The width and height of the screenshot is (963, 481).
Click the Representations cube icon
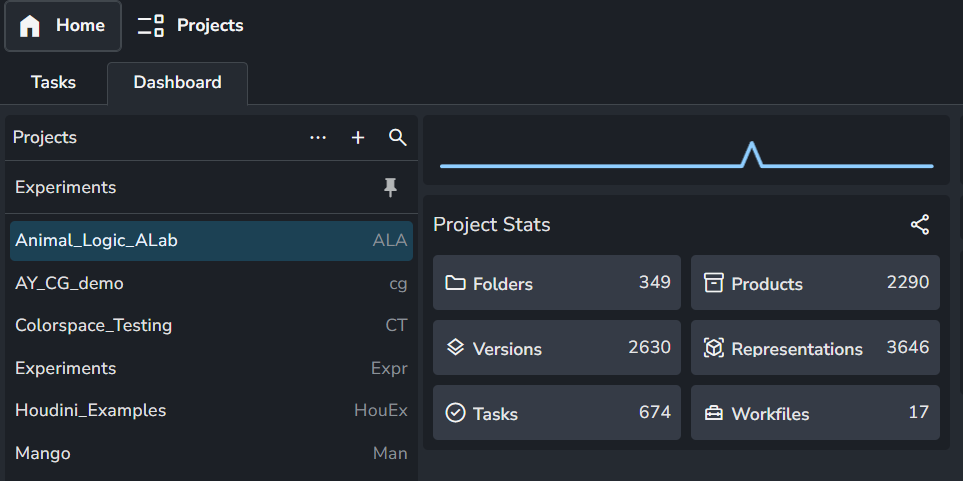[x=713, y=348]
